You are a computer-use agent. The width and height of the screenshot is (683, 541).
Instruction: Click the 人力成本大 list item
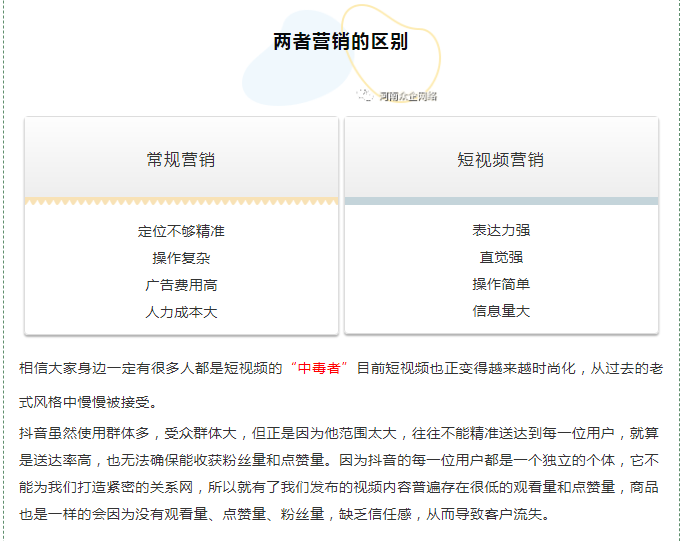pos(181,312)
